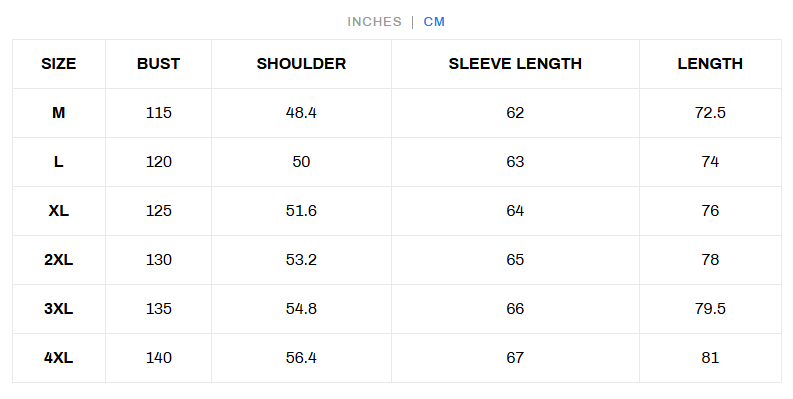Click the shoulder value 48.4
The width and height of the screenshot is (793, 399).
tap(301, 113)
